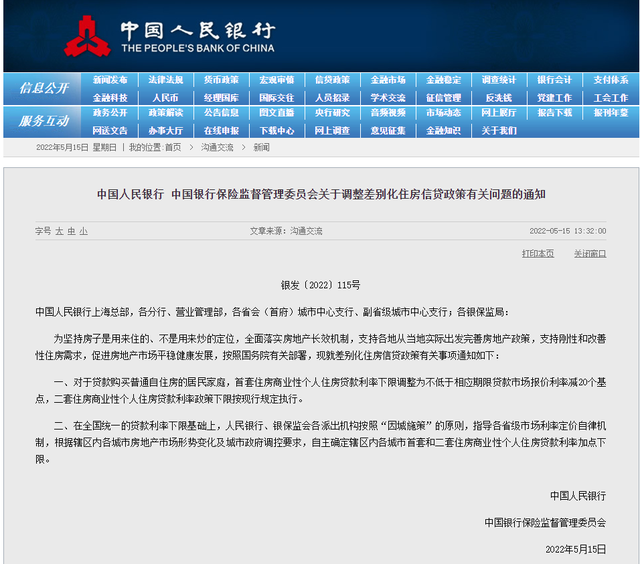Click the 新闻 breadcrumb item
640x564 pixels.
(261, 147)
